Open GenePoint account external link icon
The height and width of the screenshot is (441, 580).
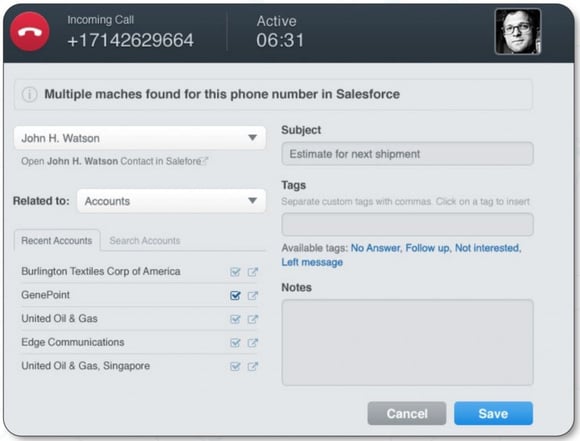pyautogui.click(x=253, y=296)
